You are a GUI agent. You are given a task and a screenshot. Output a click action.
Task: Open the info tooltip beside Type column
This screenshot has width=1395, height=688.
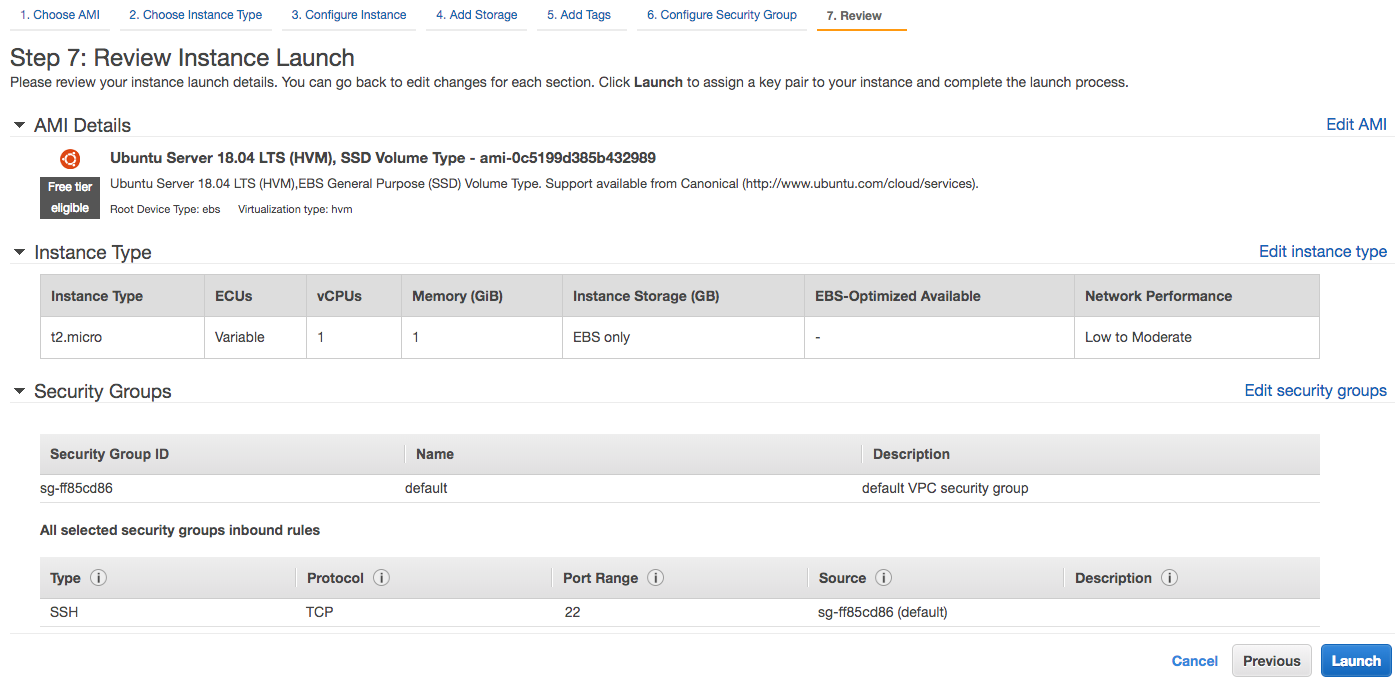tap(98, 577)
